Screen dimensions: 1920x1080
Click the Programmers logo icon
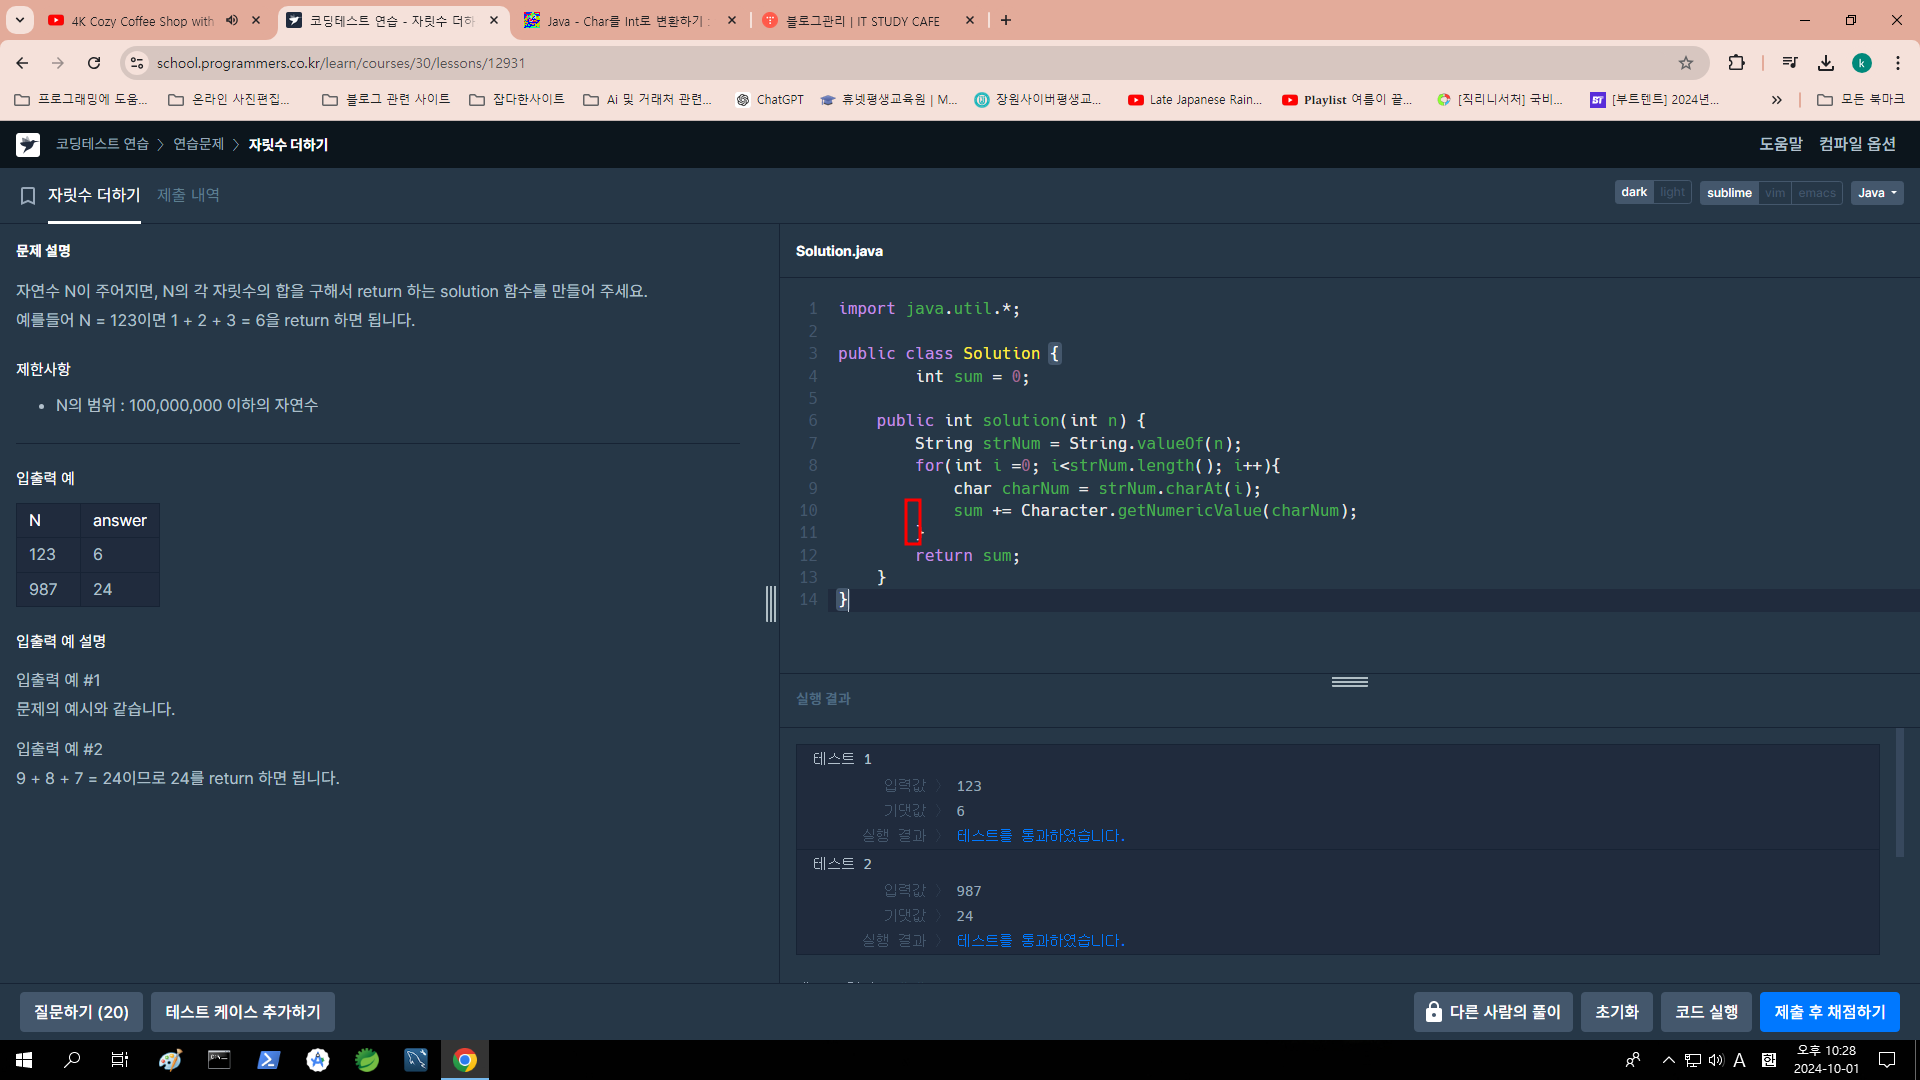(x=28, y=145)
